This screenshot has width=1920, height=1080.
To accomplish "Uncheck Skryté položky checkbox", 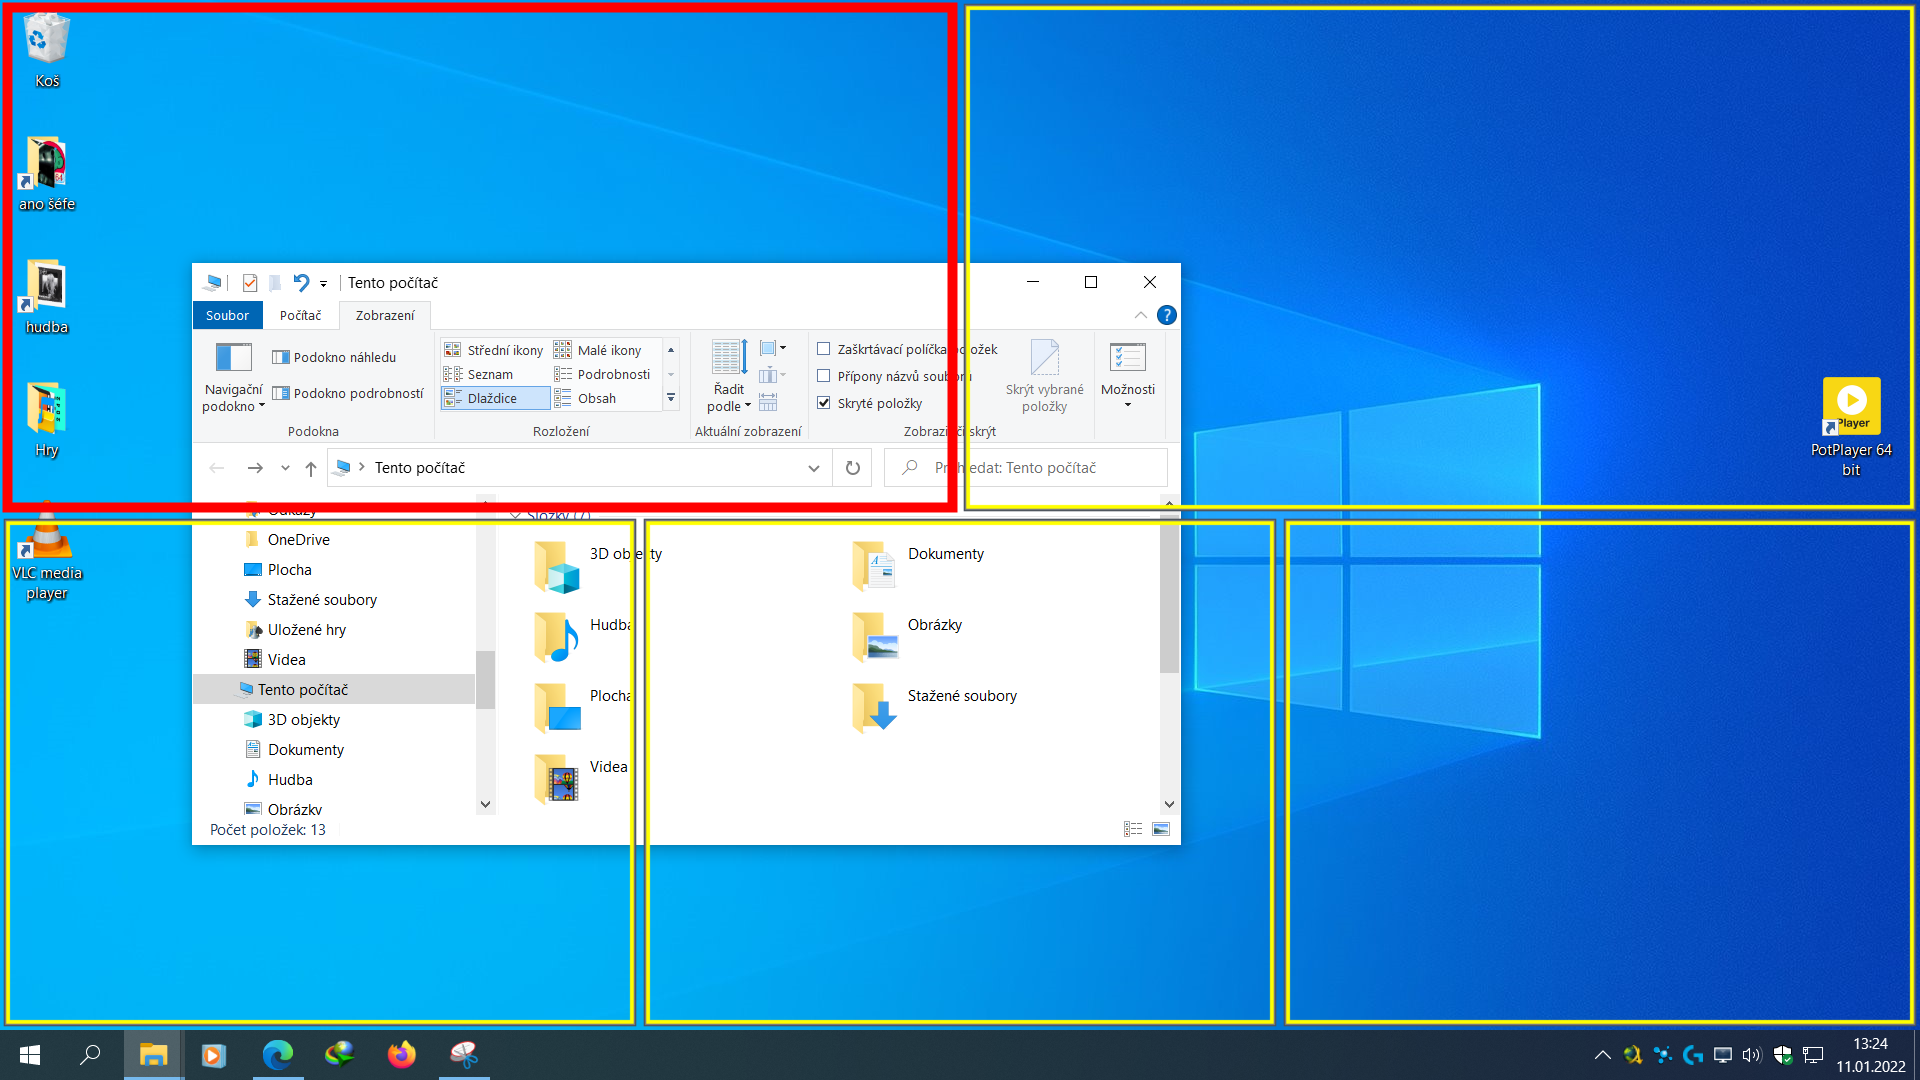I will [824, 403].
